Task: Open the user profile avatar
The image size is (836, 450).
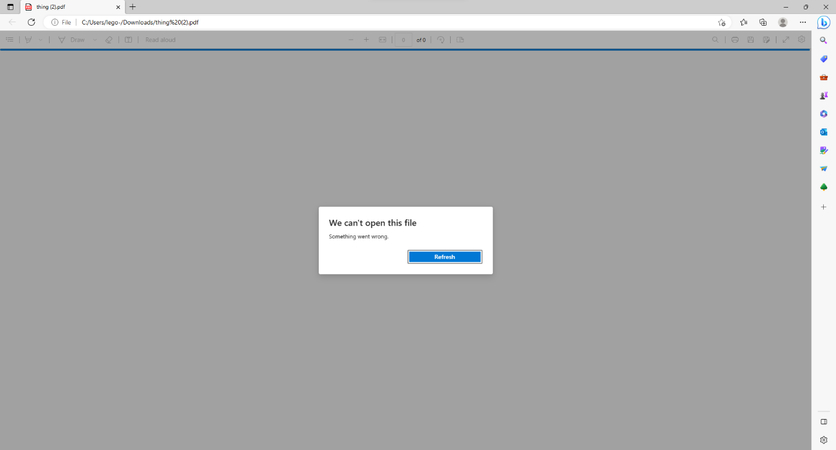Action: 783,22
